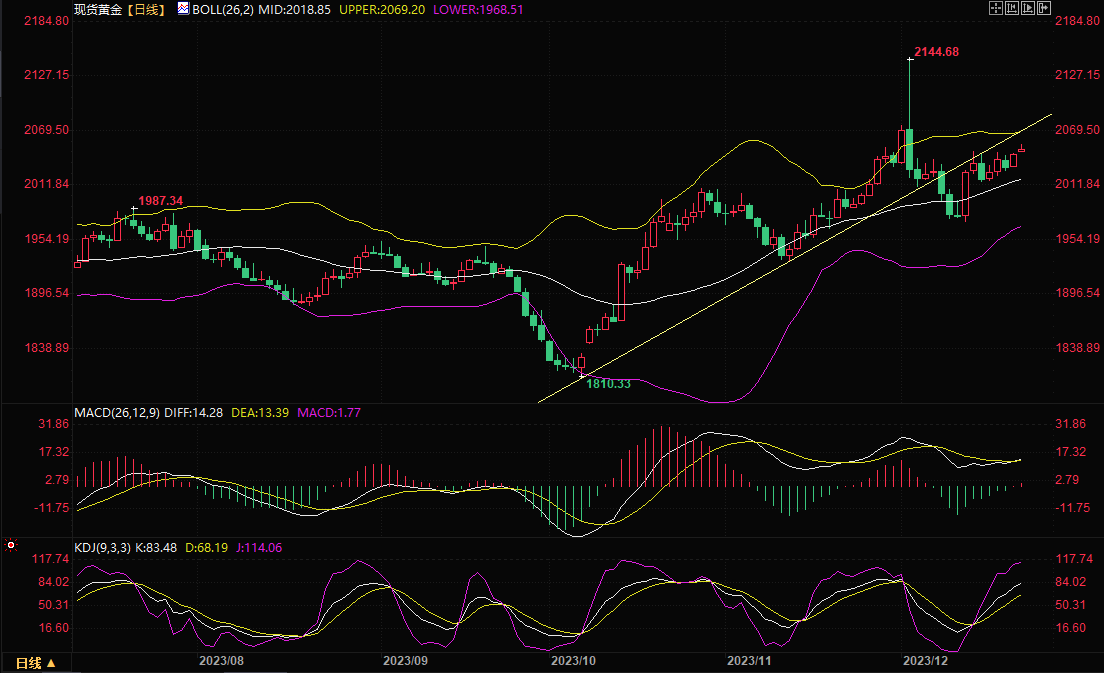Click the 2144.68 high price marker

coord(937,52)
